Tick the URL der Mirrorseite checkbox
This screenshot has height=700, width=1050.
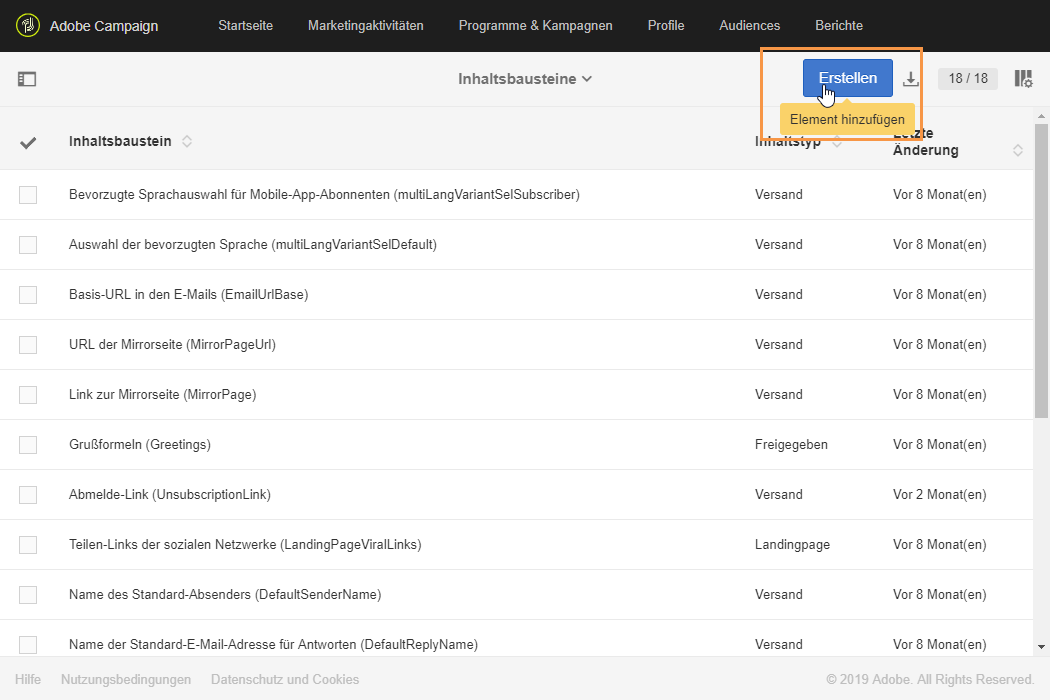28,345
